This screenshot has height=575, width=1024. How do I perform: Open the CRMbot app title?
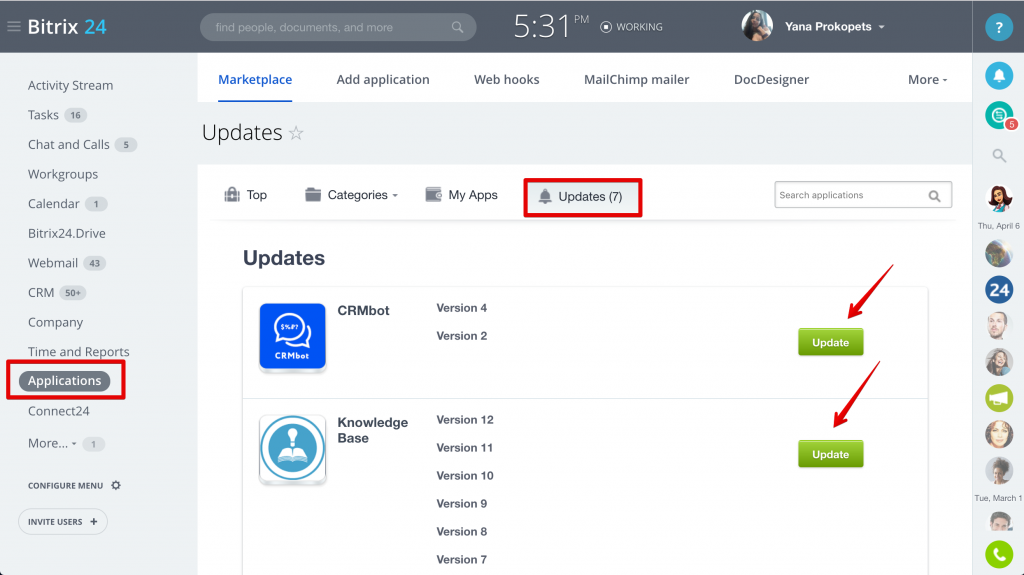(x=363, y=311)
